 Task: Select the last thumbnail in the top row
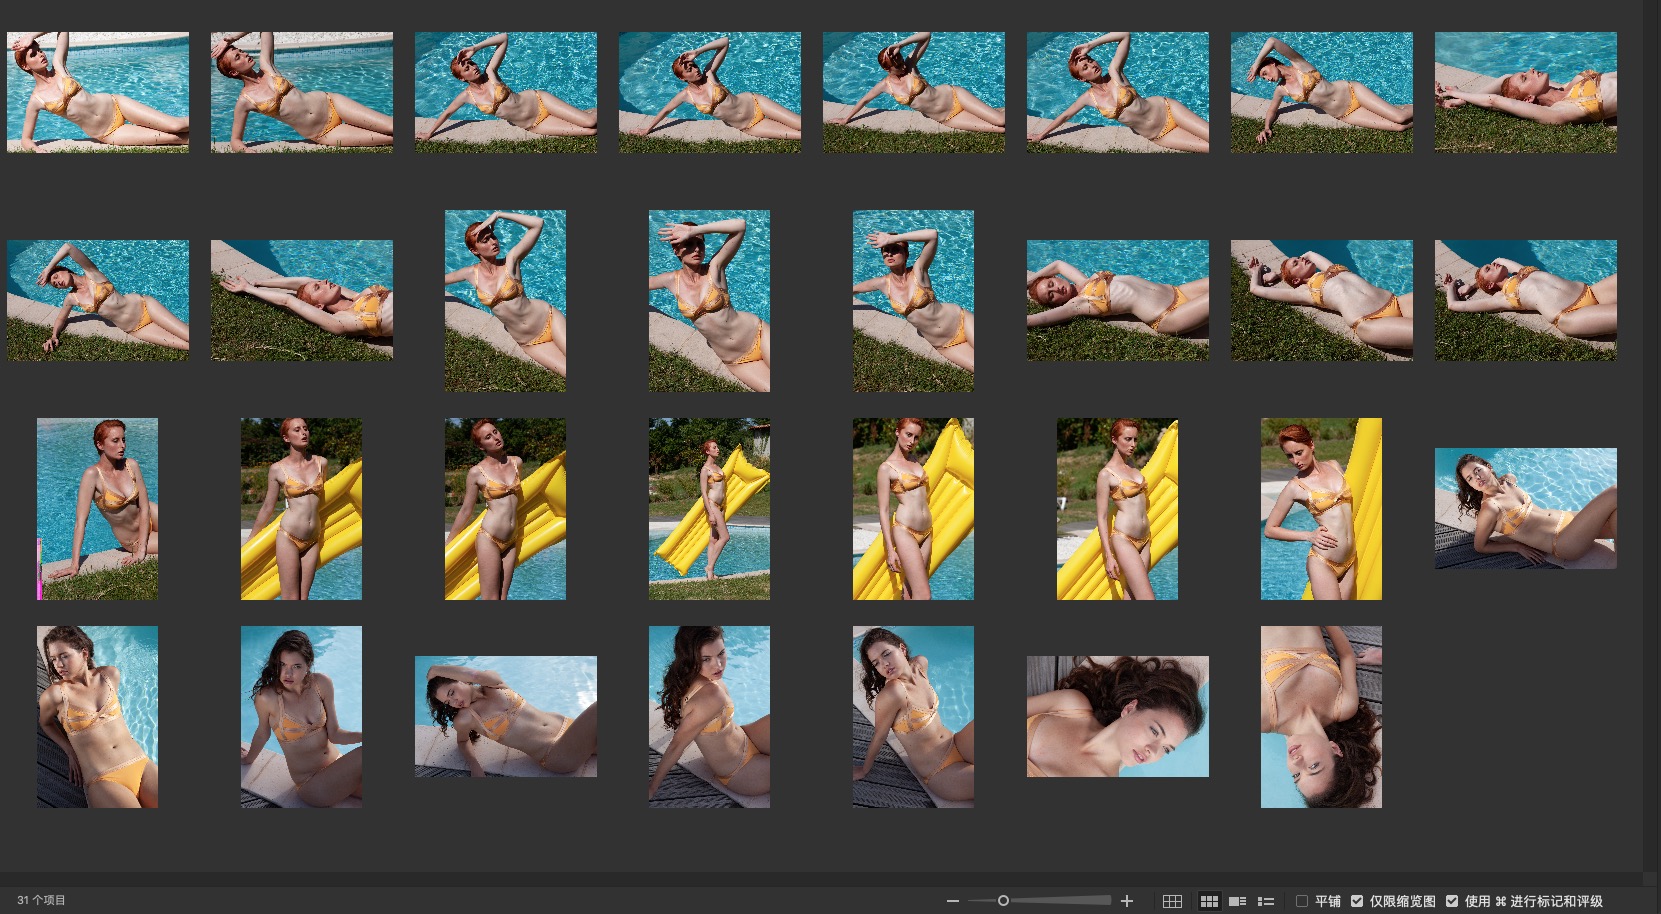pyautogui.click(x=1525, y=92)
